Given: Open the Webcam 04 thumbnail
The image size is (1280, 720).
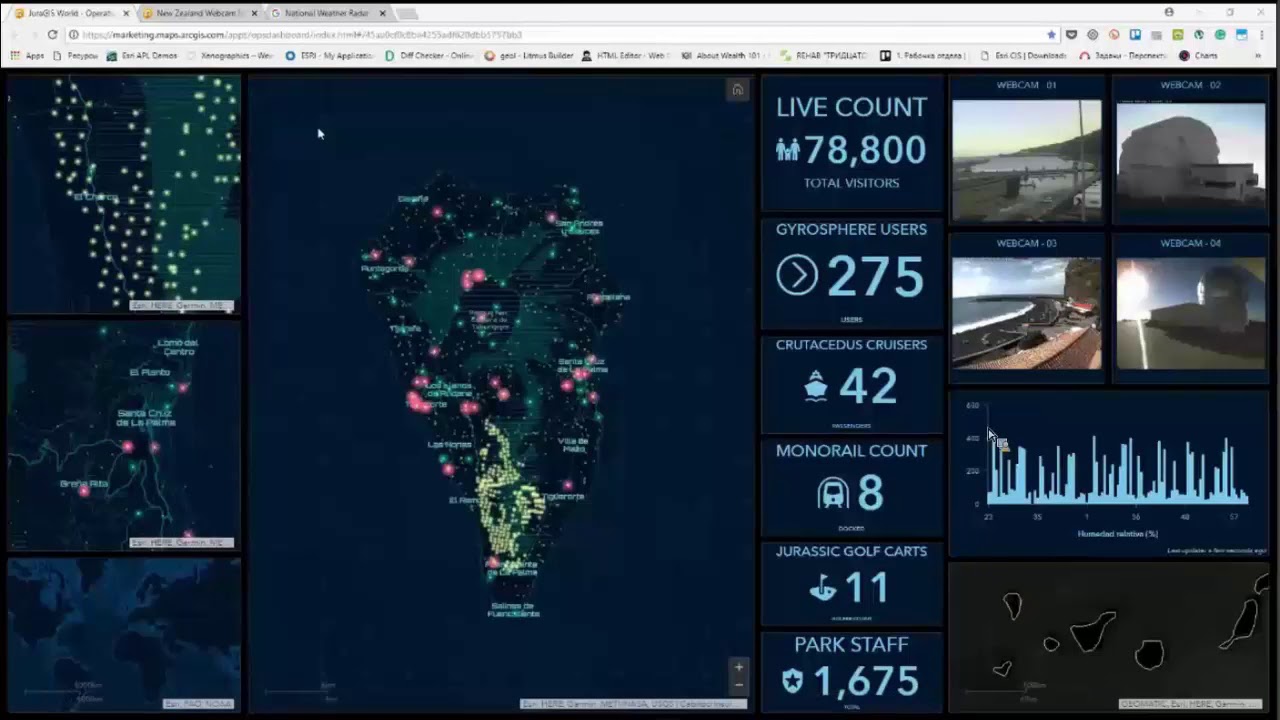Looking at the screenshot, I should 1190,313.
